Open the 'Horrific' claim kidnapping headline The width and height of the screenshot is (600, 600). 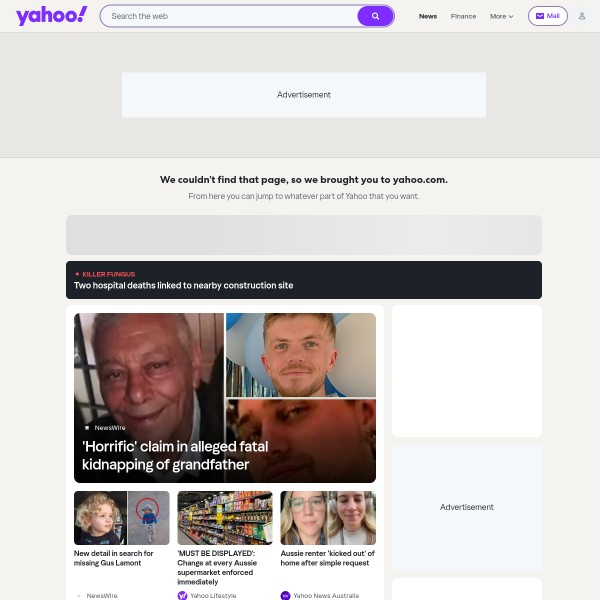[x=175, y=455]
